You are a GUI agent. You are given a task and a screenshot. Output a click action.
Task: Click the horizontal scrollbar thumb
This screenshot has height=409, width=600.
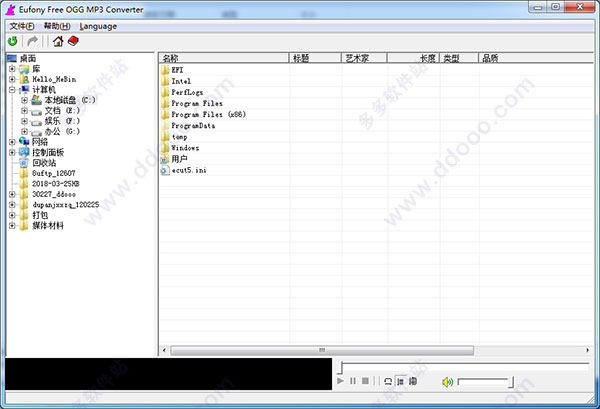click(x=322, y=350)
